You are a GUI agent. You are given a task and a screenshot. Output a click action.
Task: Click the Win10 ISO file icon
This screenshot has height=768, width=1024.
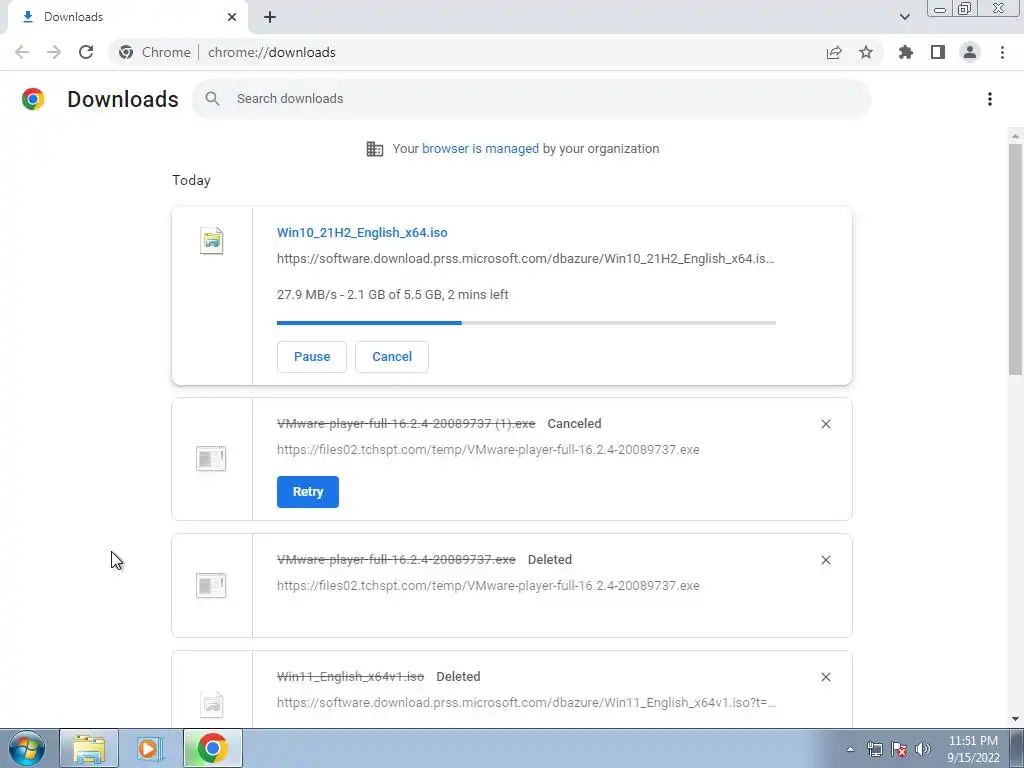coord(212,240)
